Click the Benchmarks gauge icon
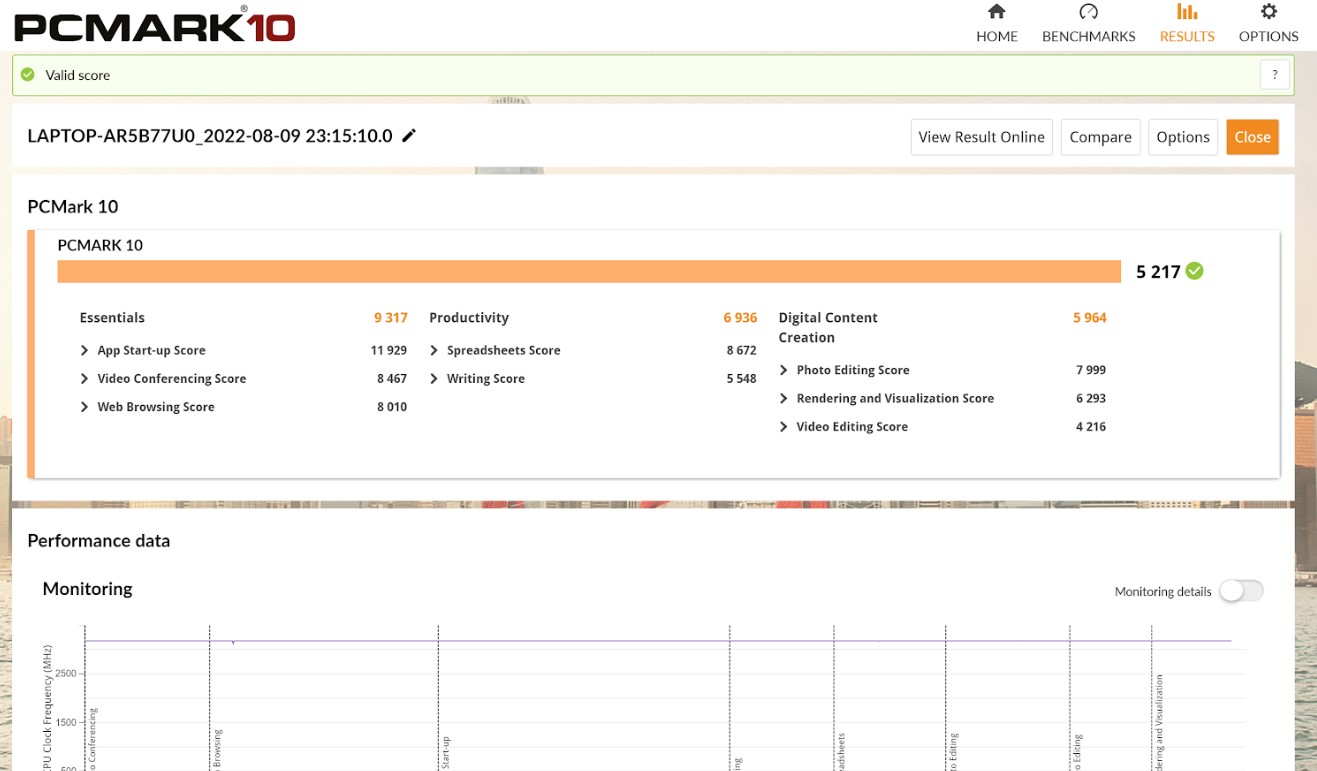 tap(1089, 12)
